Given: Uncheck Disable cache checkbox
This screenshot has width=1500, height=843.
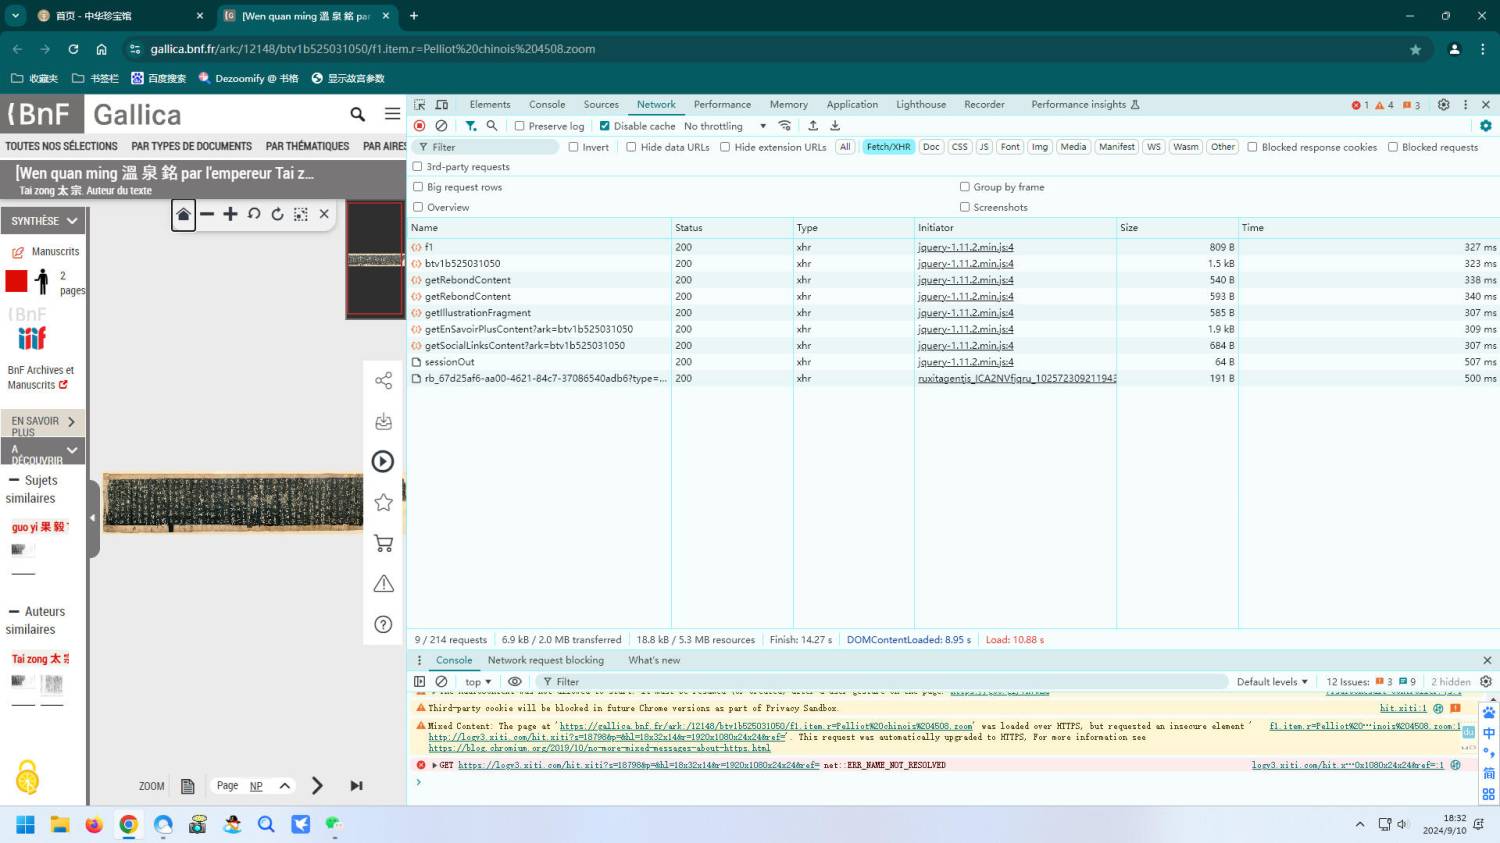Looking at the screenshot, I should [x=604, y=126].
